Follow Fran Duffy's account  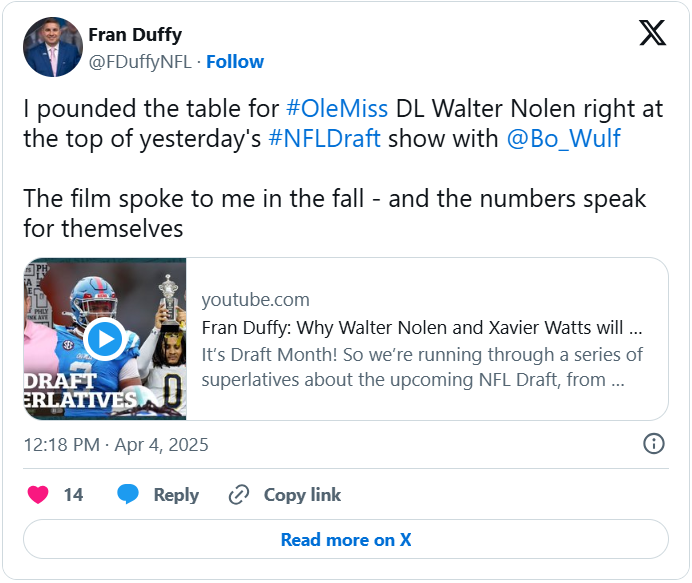point(235,62)
